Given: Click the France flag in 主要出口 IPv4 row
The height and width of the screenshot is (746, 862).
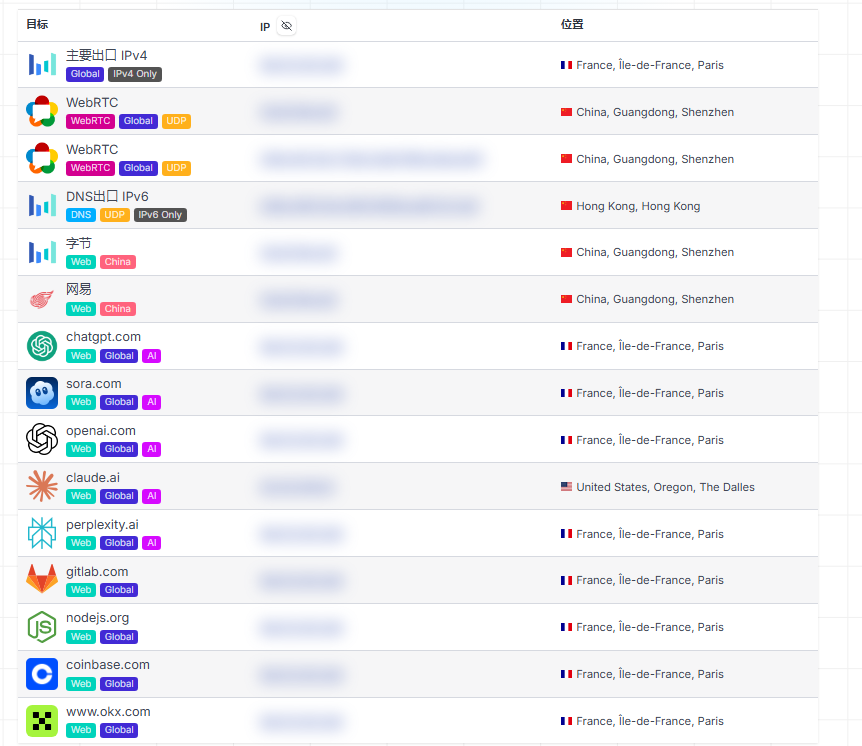Looking at the screenshot, I should pyautogui.click(x=566, y=65).
